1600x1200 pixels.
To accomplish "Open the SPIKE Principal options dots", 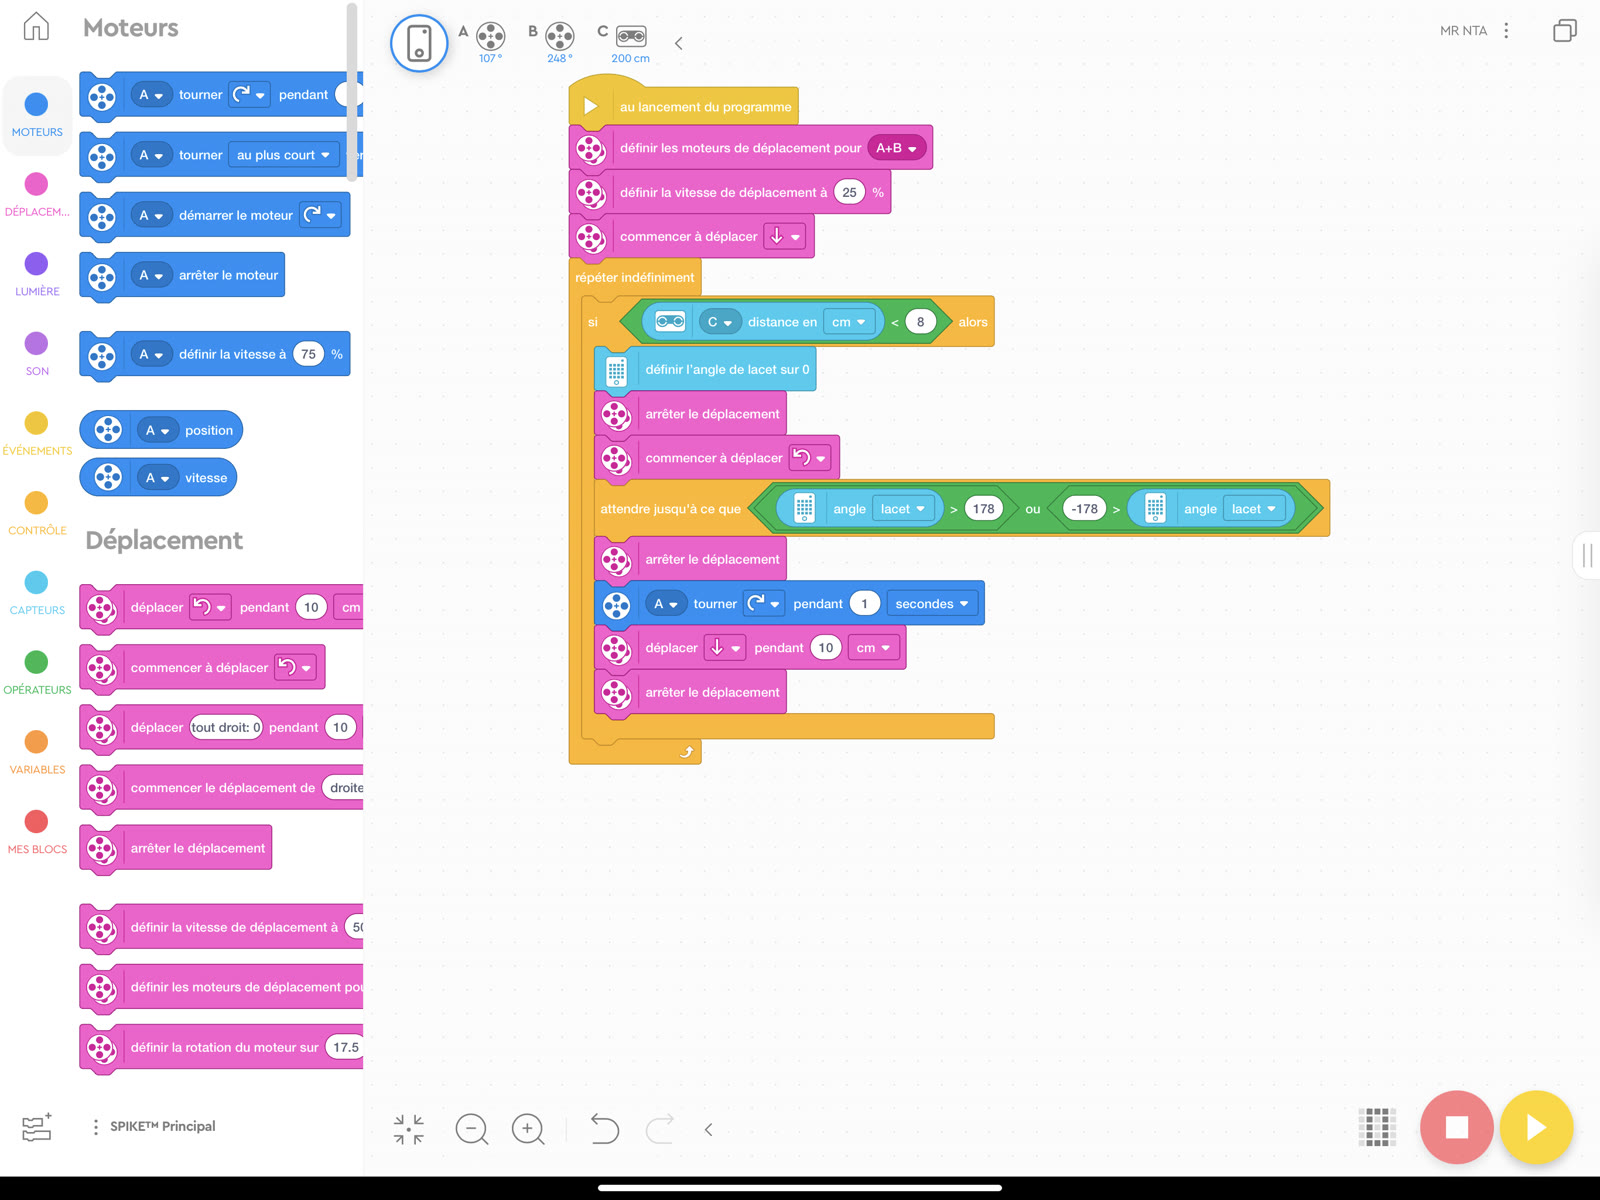I will coord(96,1127).
